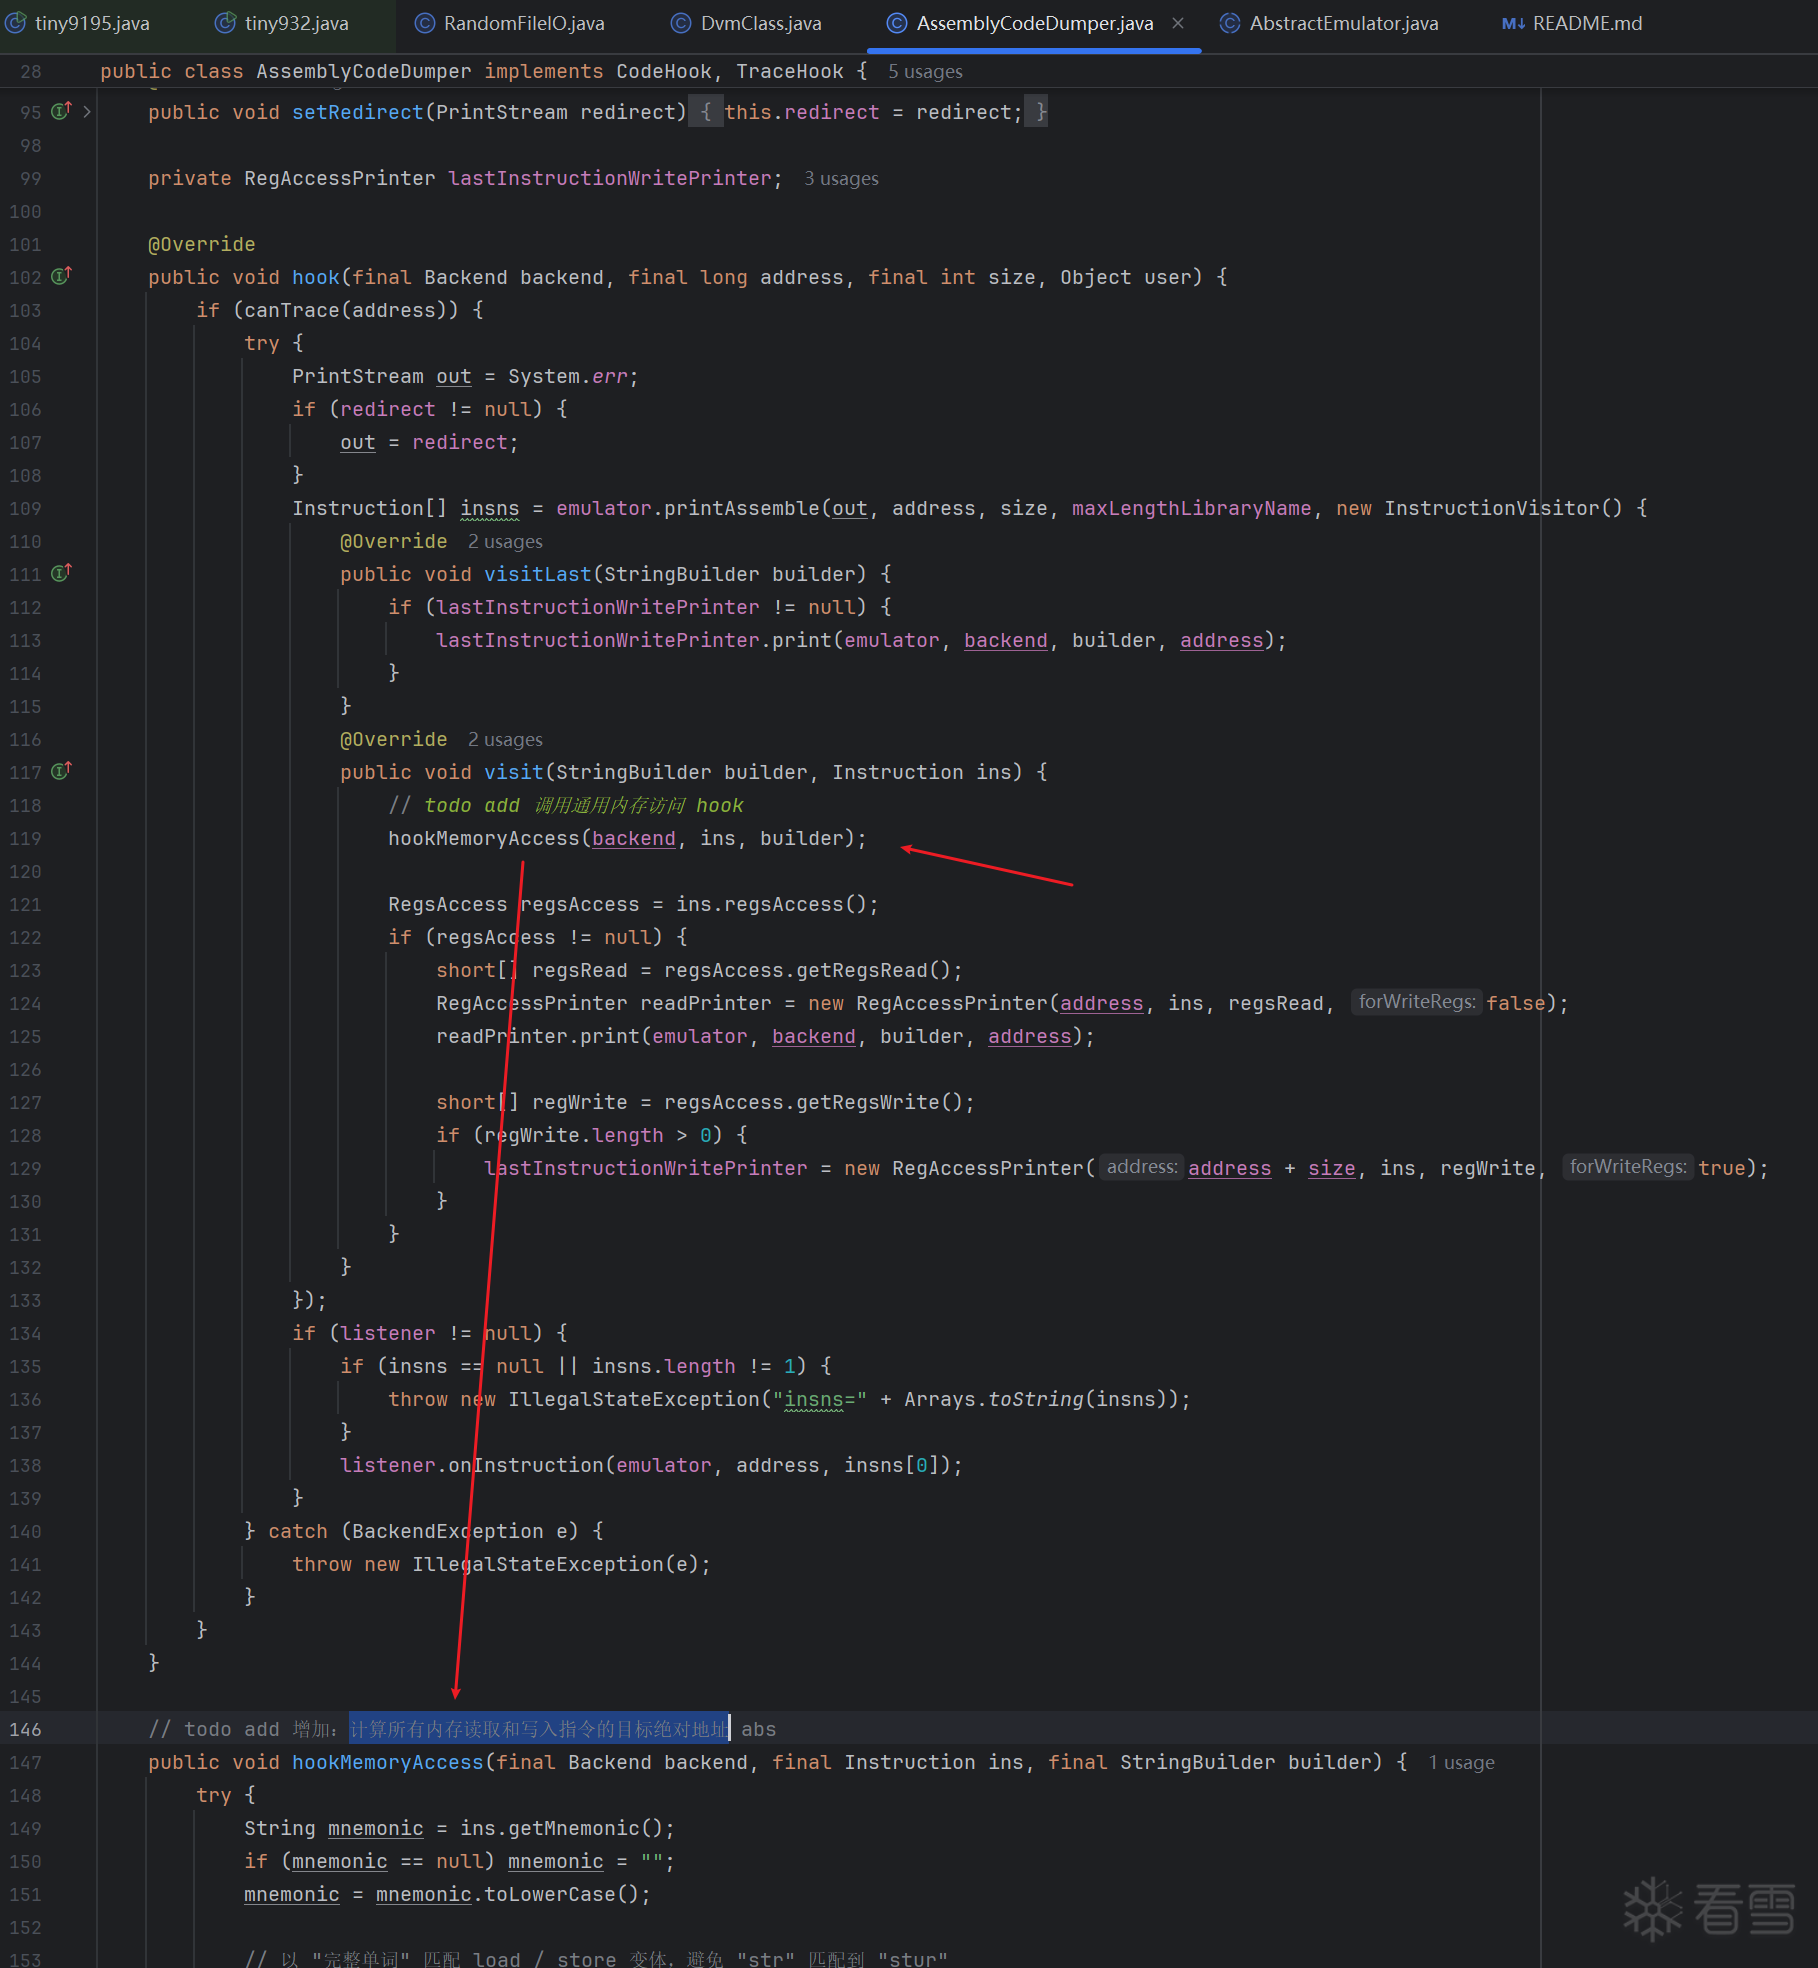Image resolution: width=1818 pixels, height=1968 pixels.
Task: Click the hookMemoryAccess method name on line 147
Action: coord(388,1762)
